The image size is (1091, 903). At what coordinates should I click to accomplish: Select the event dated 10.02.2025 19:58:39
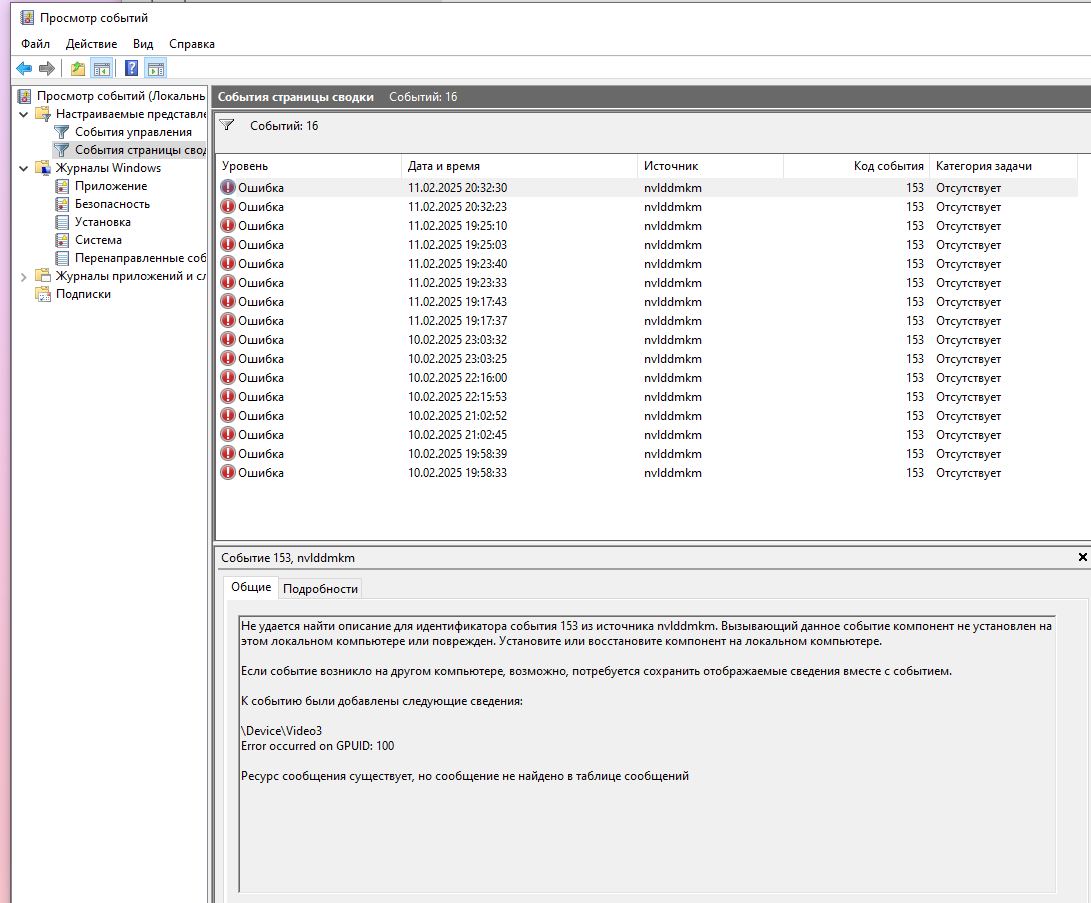(x=647, y=454)
